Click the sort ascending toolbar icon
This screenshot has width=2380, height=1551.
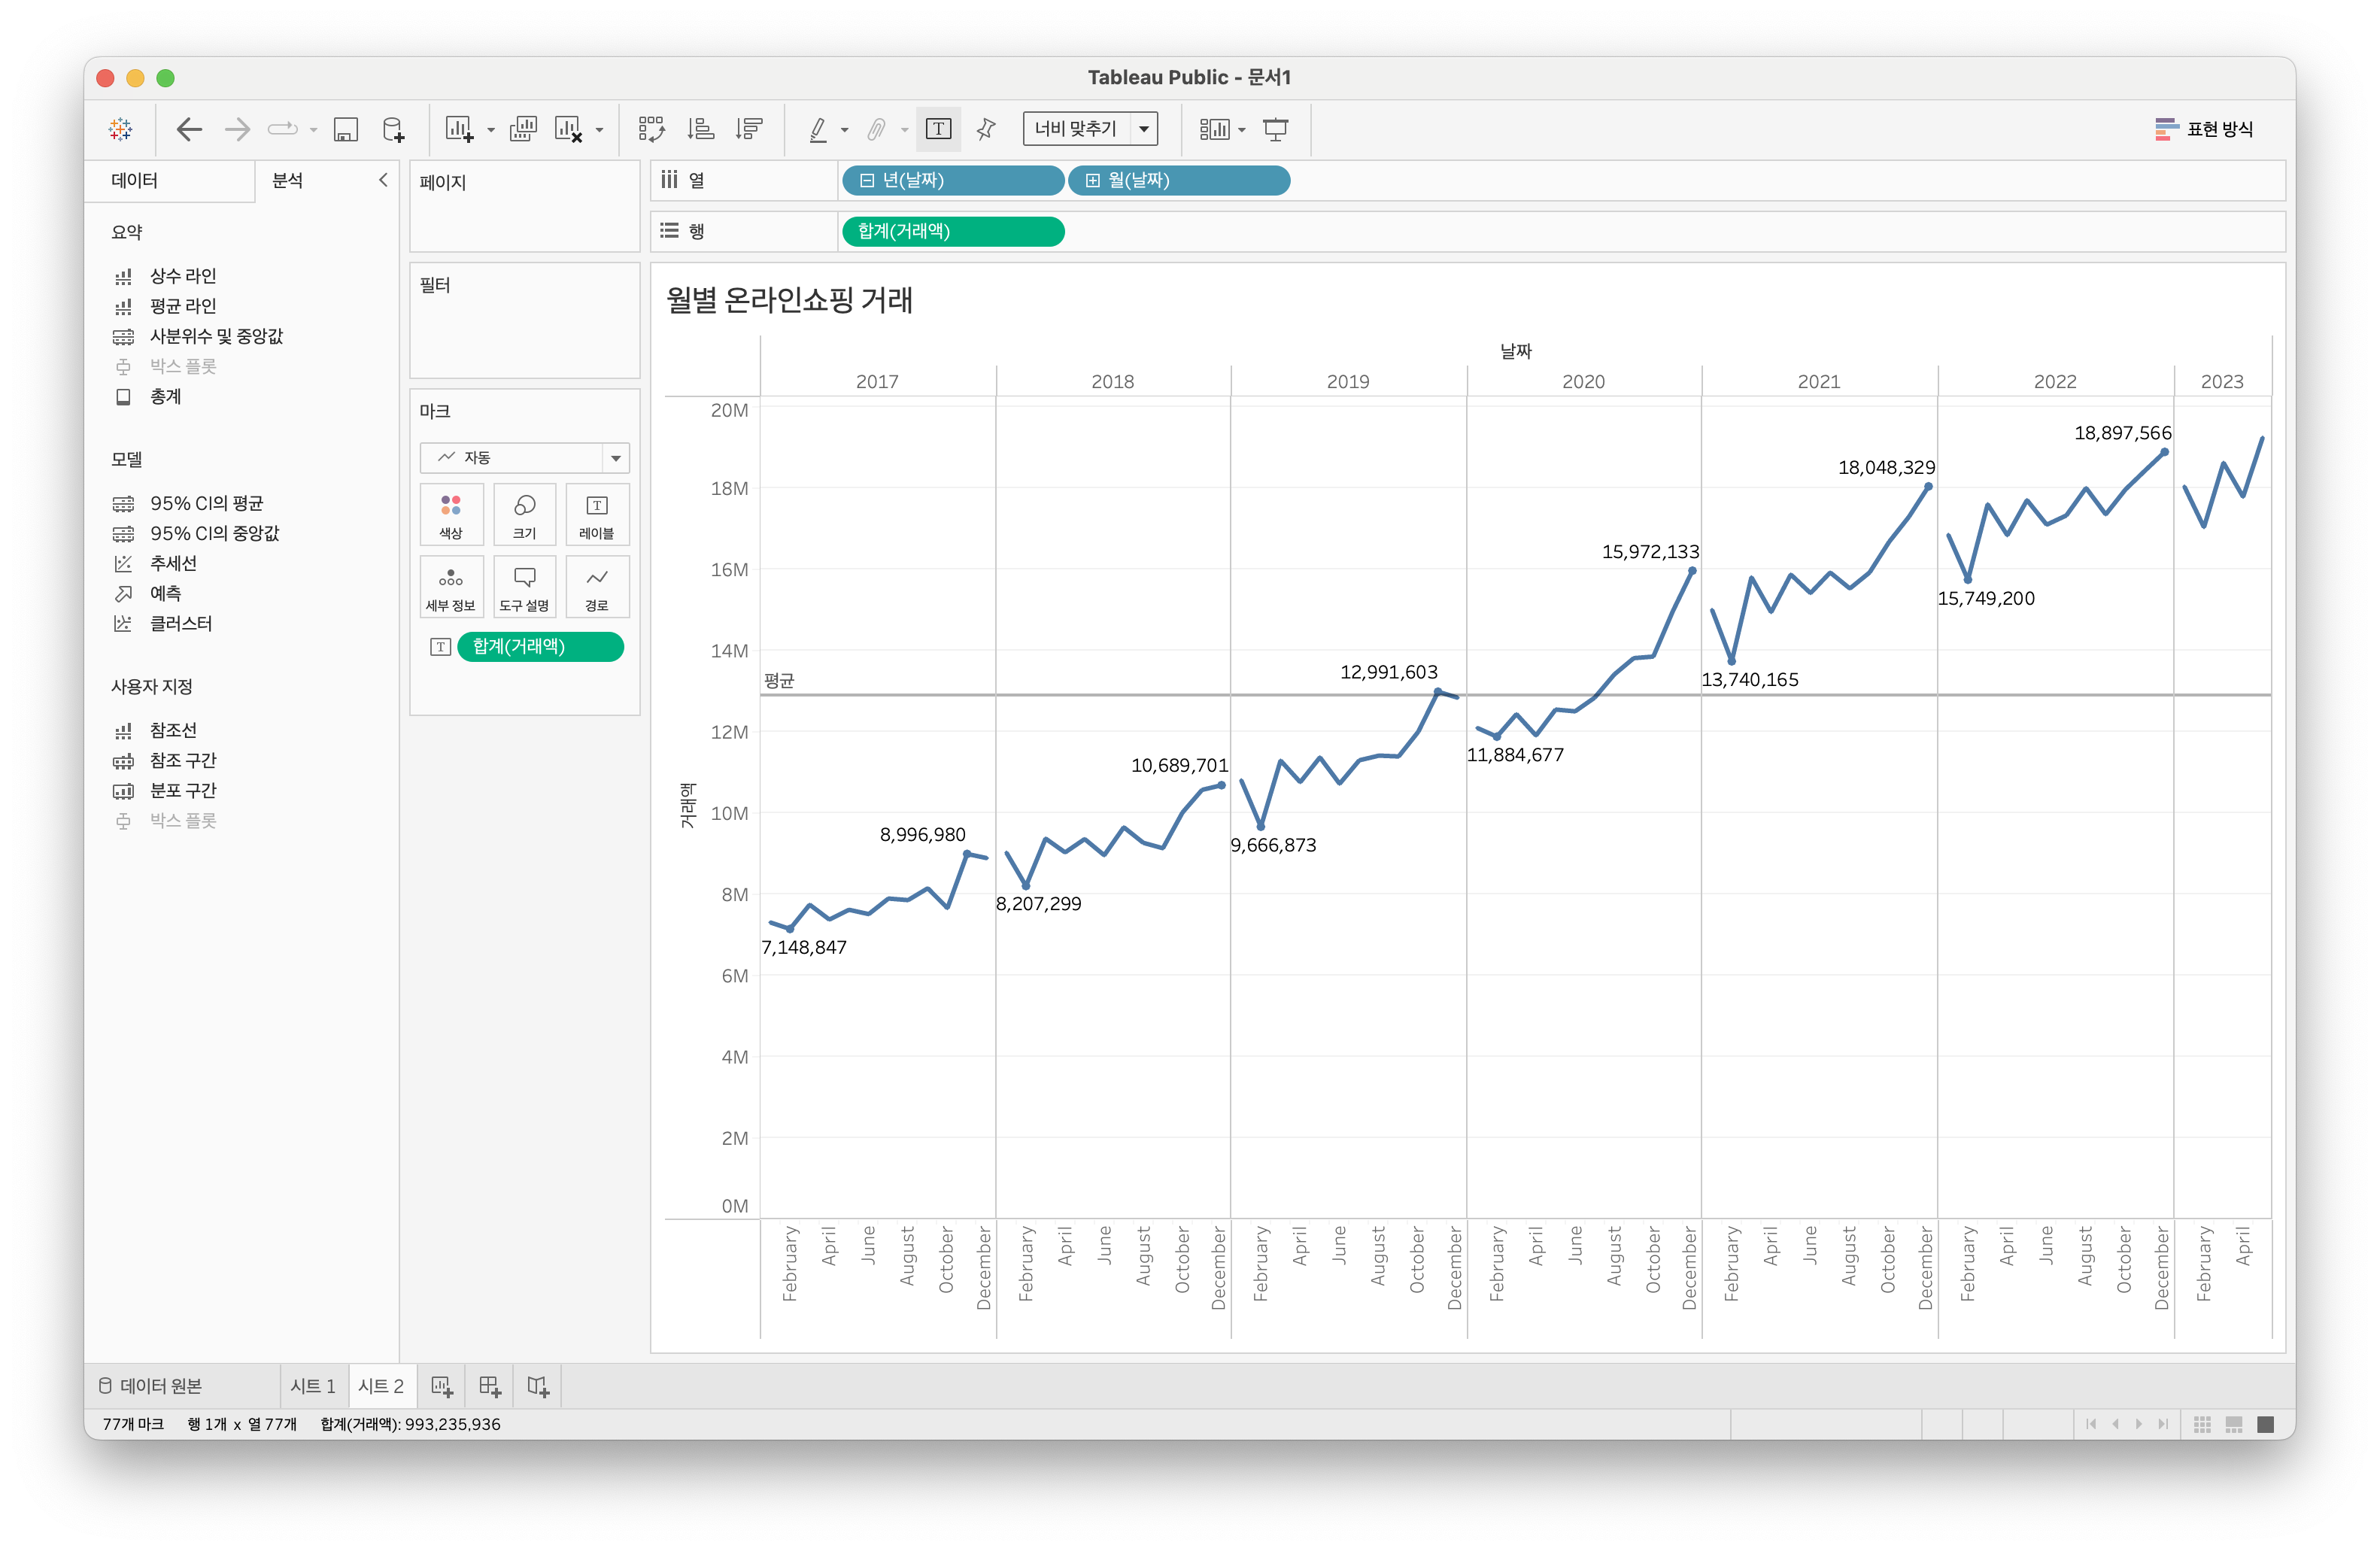pos(700,129)
